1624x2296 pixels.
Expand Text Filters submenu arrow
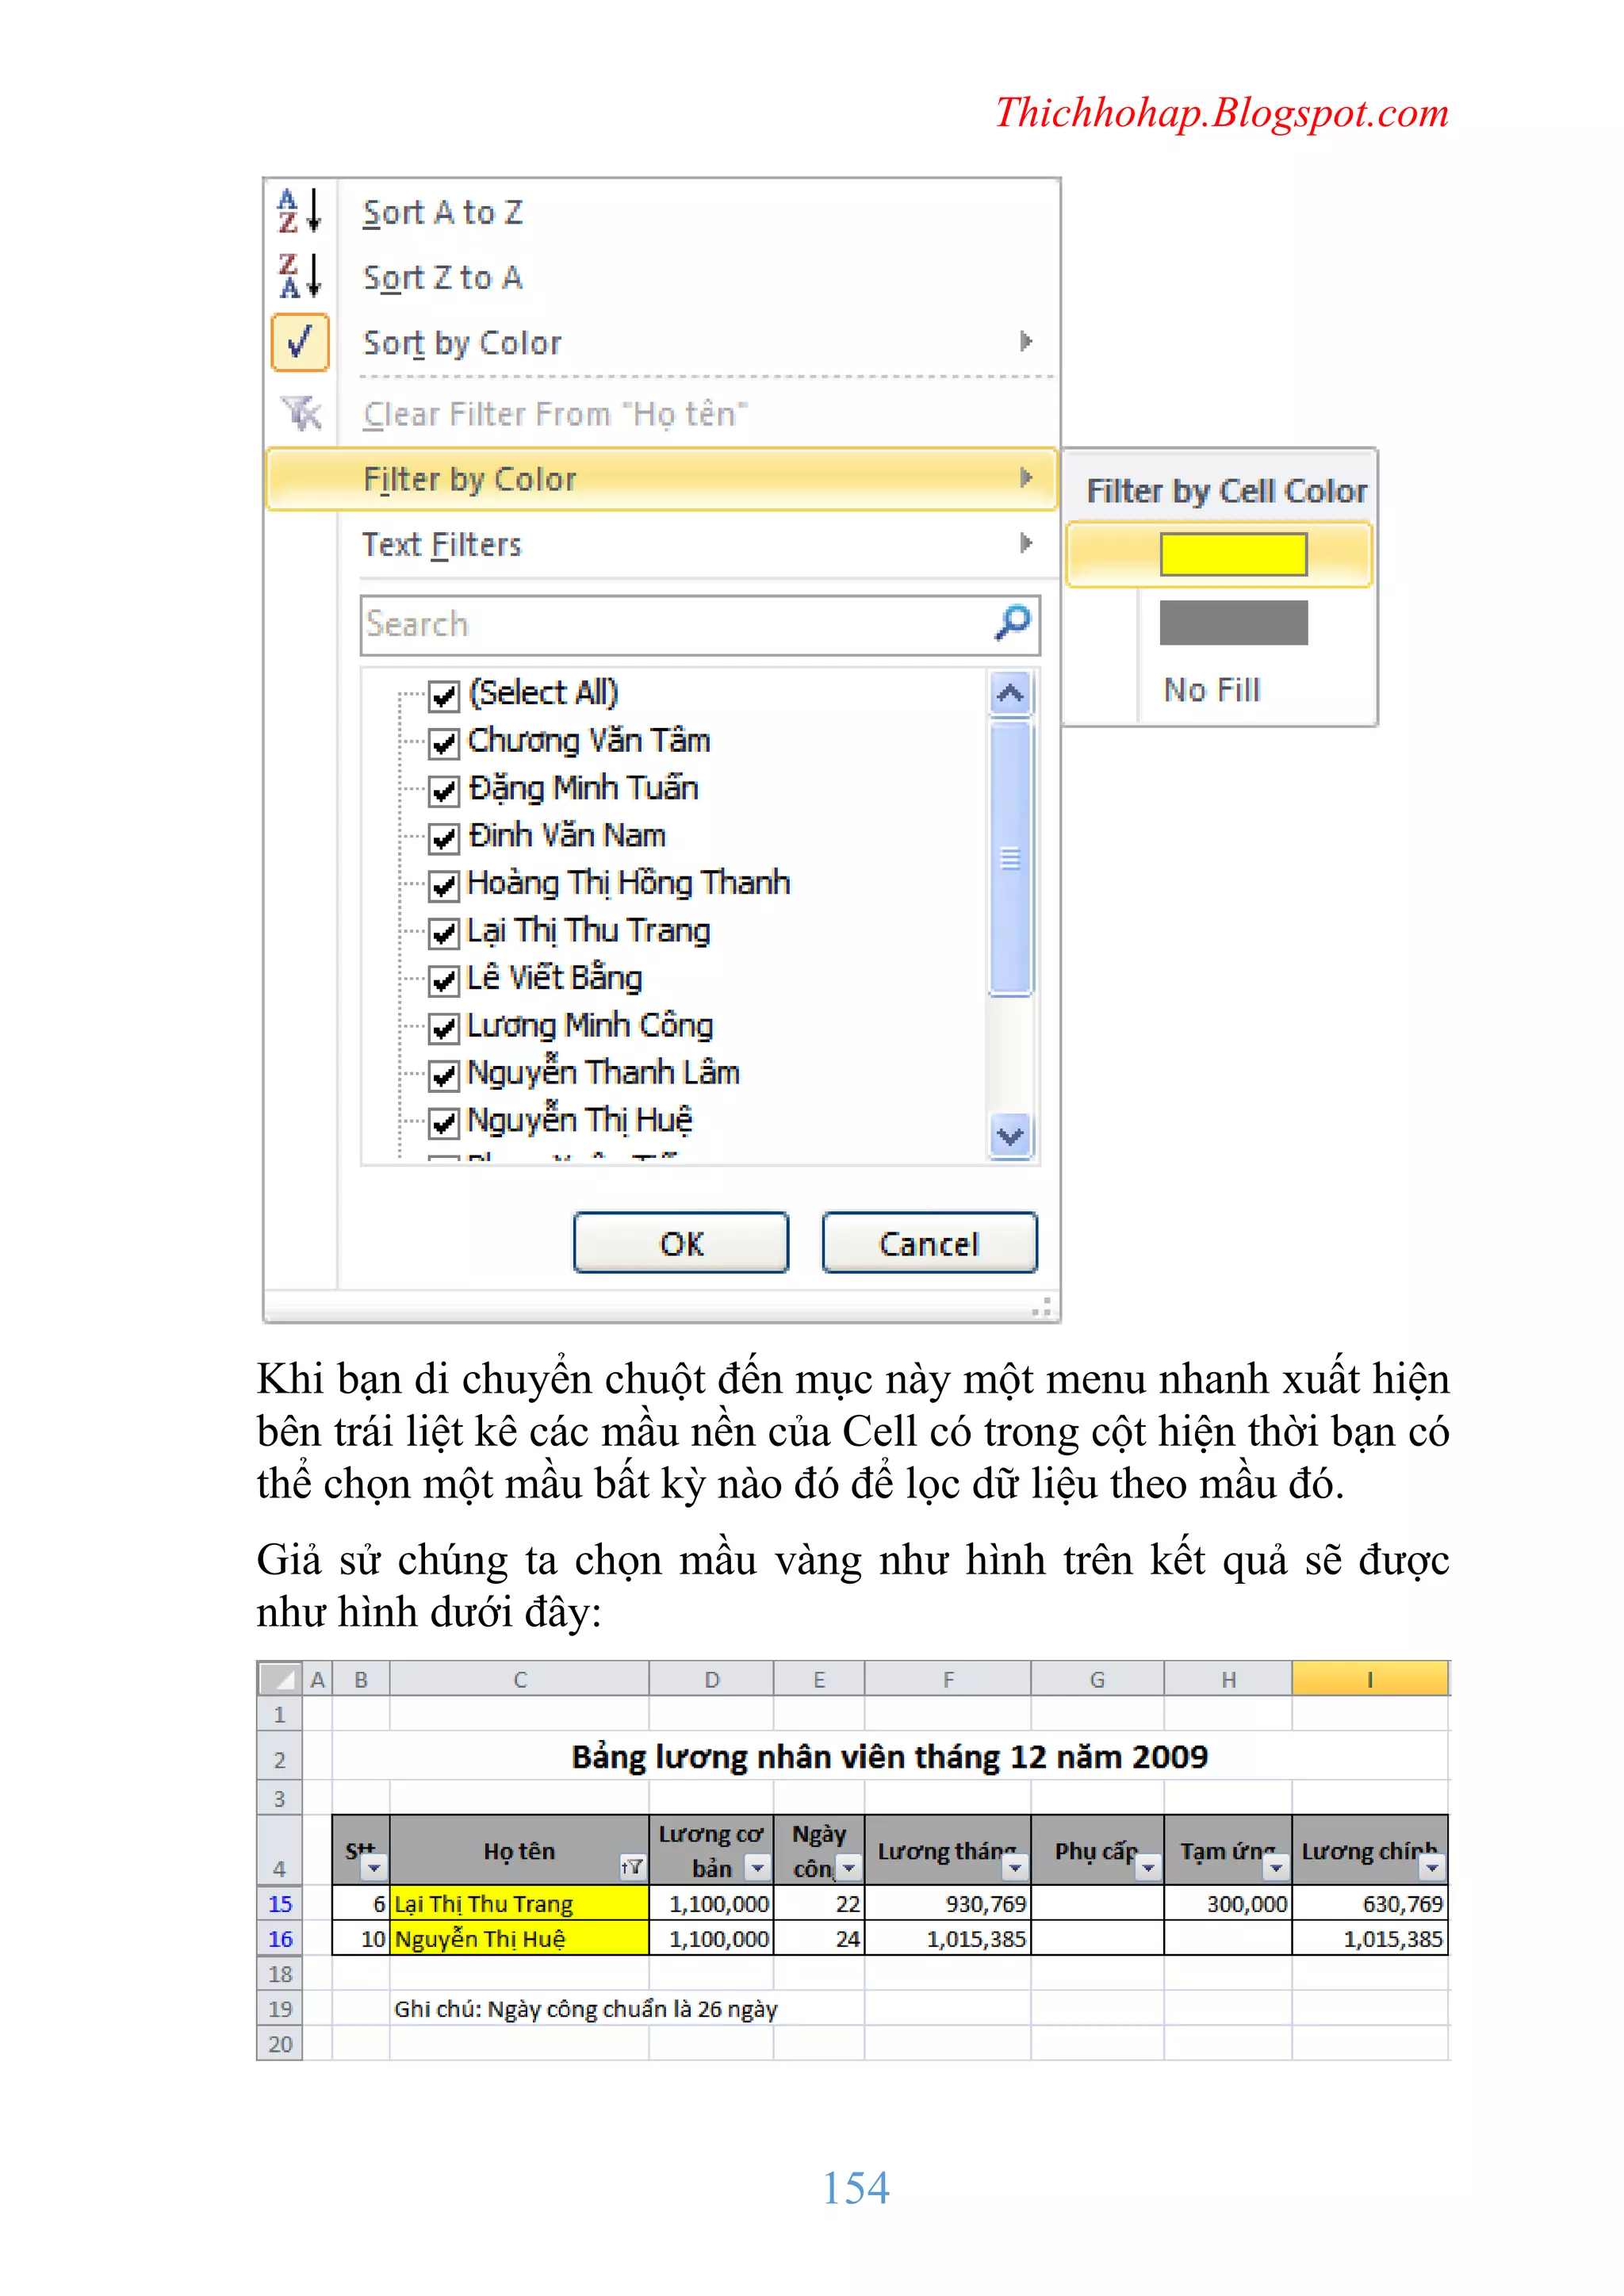[x=1026, y=543]
